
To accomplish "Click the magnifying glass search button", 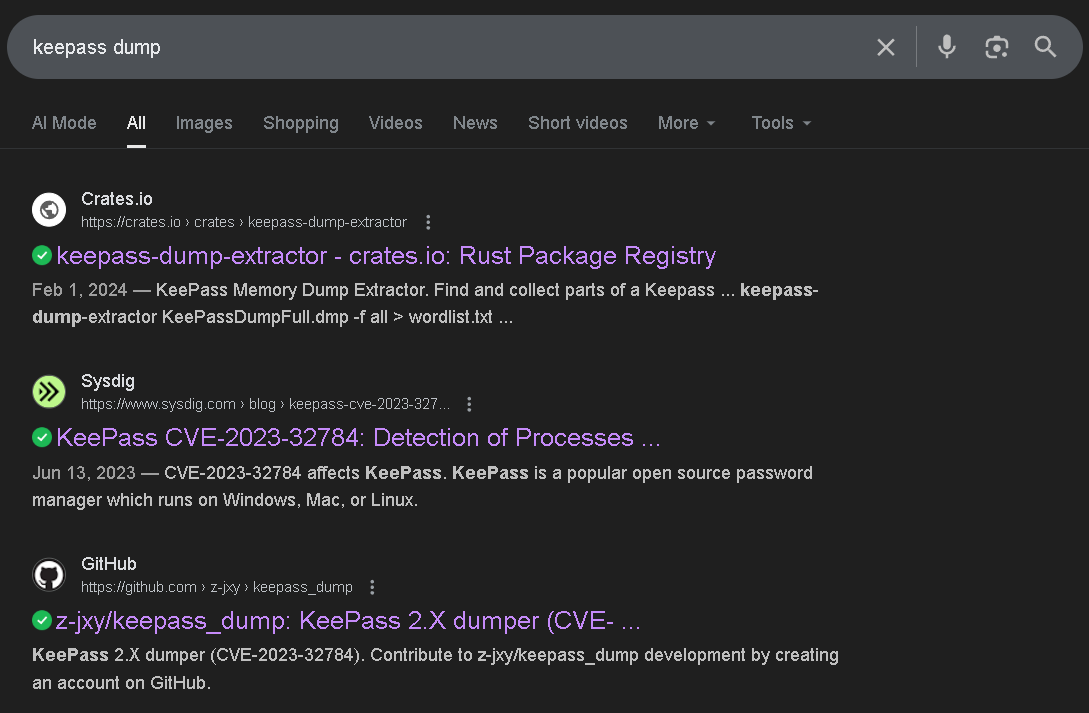I will coord(1045,47).
